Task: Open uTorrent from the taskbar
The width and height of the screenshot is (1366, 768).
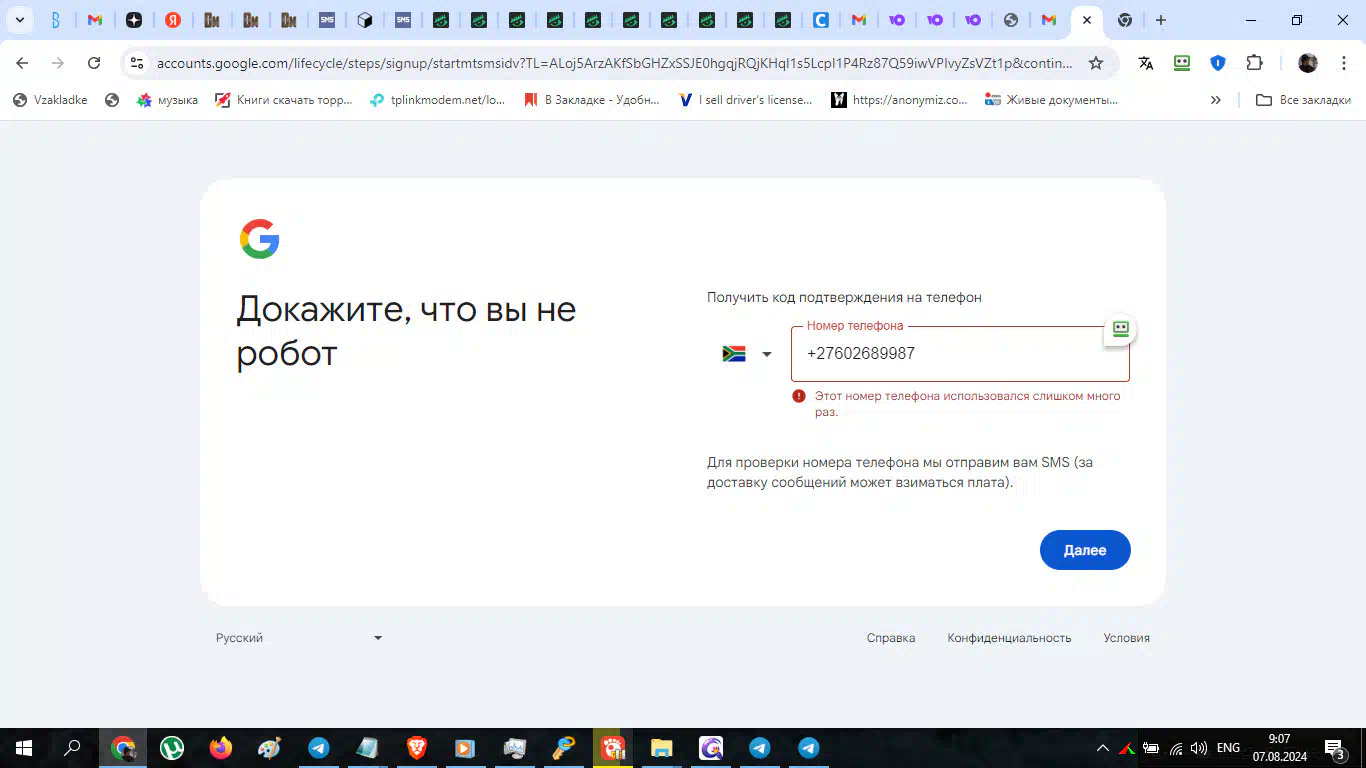Action: tap(172, 748)
